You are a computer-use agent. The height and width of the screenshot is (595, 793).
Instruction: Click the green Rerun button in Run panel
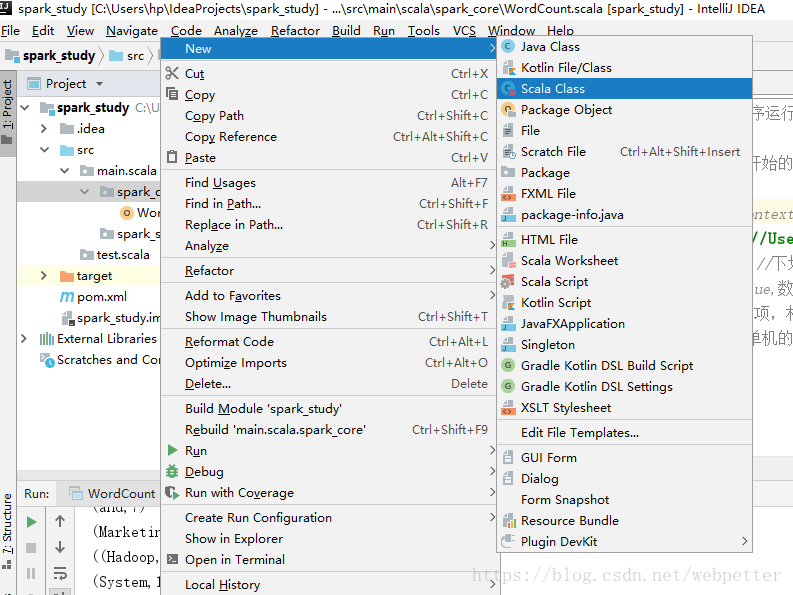click(x=31, y=522)
